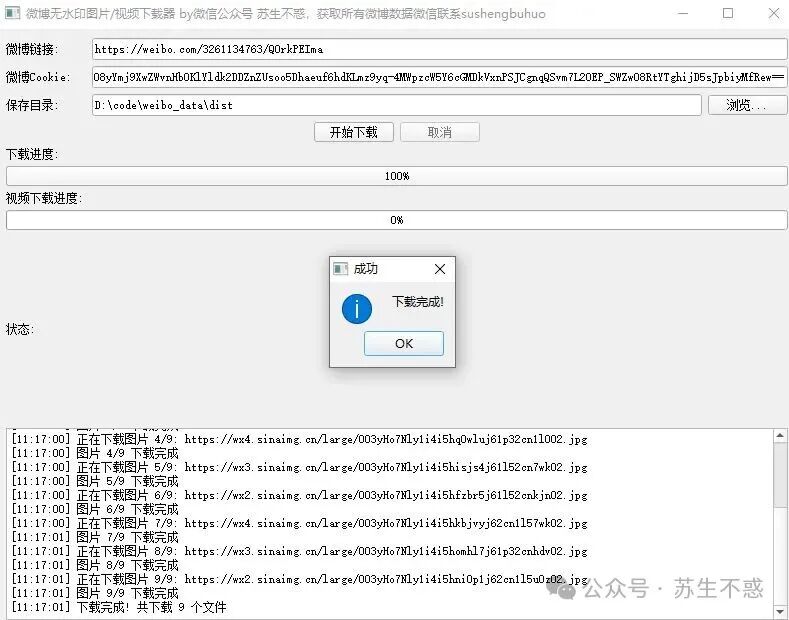Click the 下载进度 100% progress bar
789x620 pixels.
point(397,176)
